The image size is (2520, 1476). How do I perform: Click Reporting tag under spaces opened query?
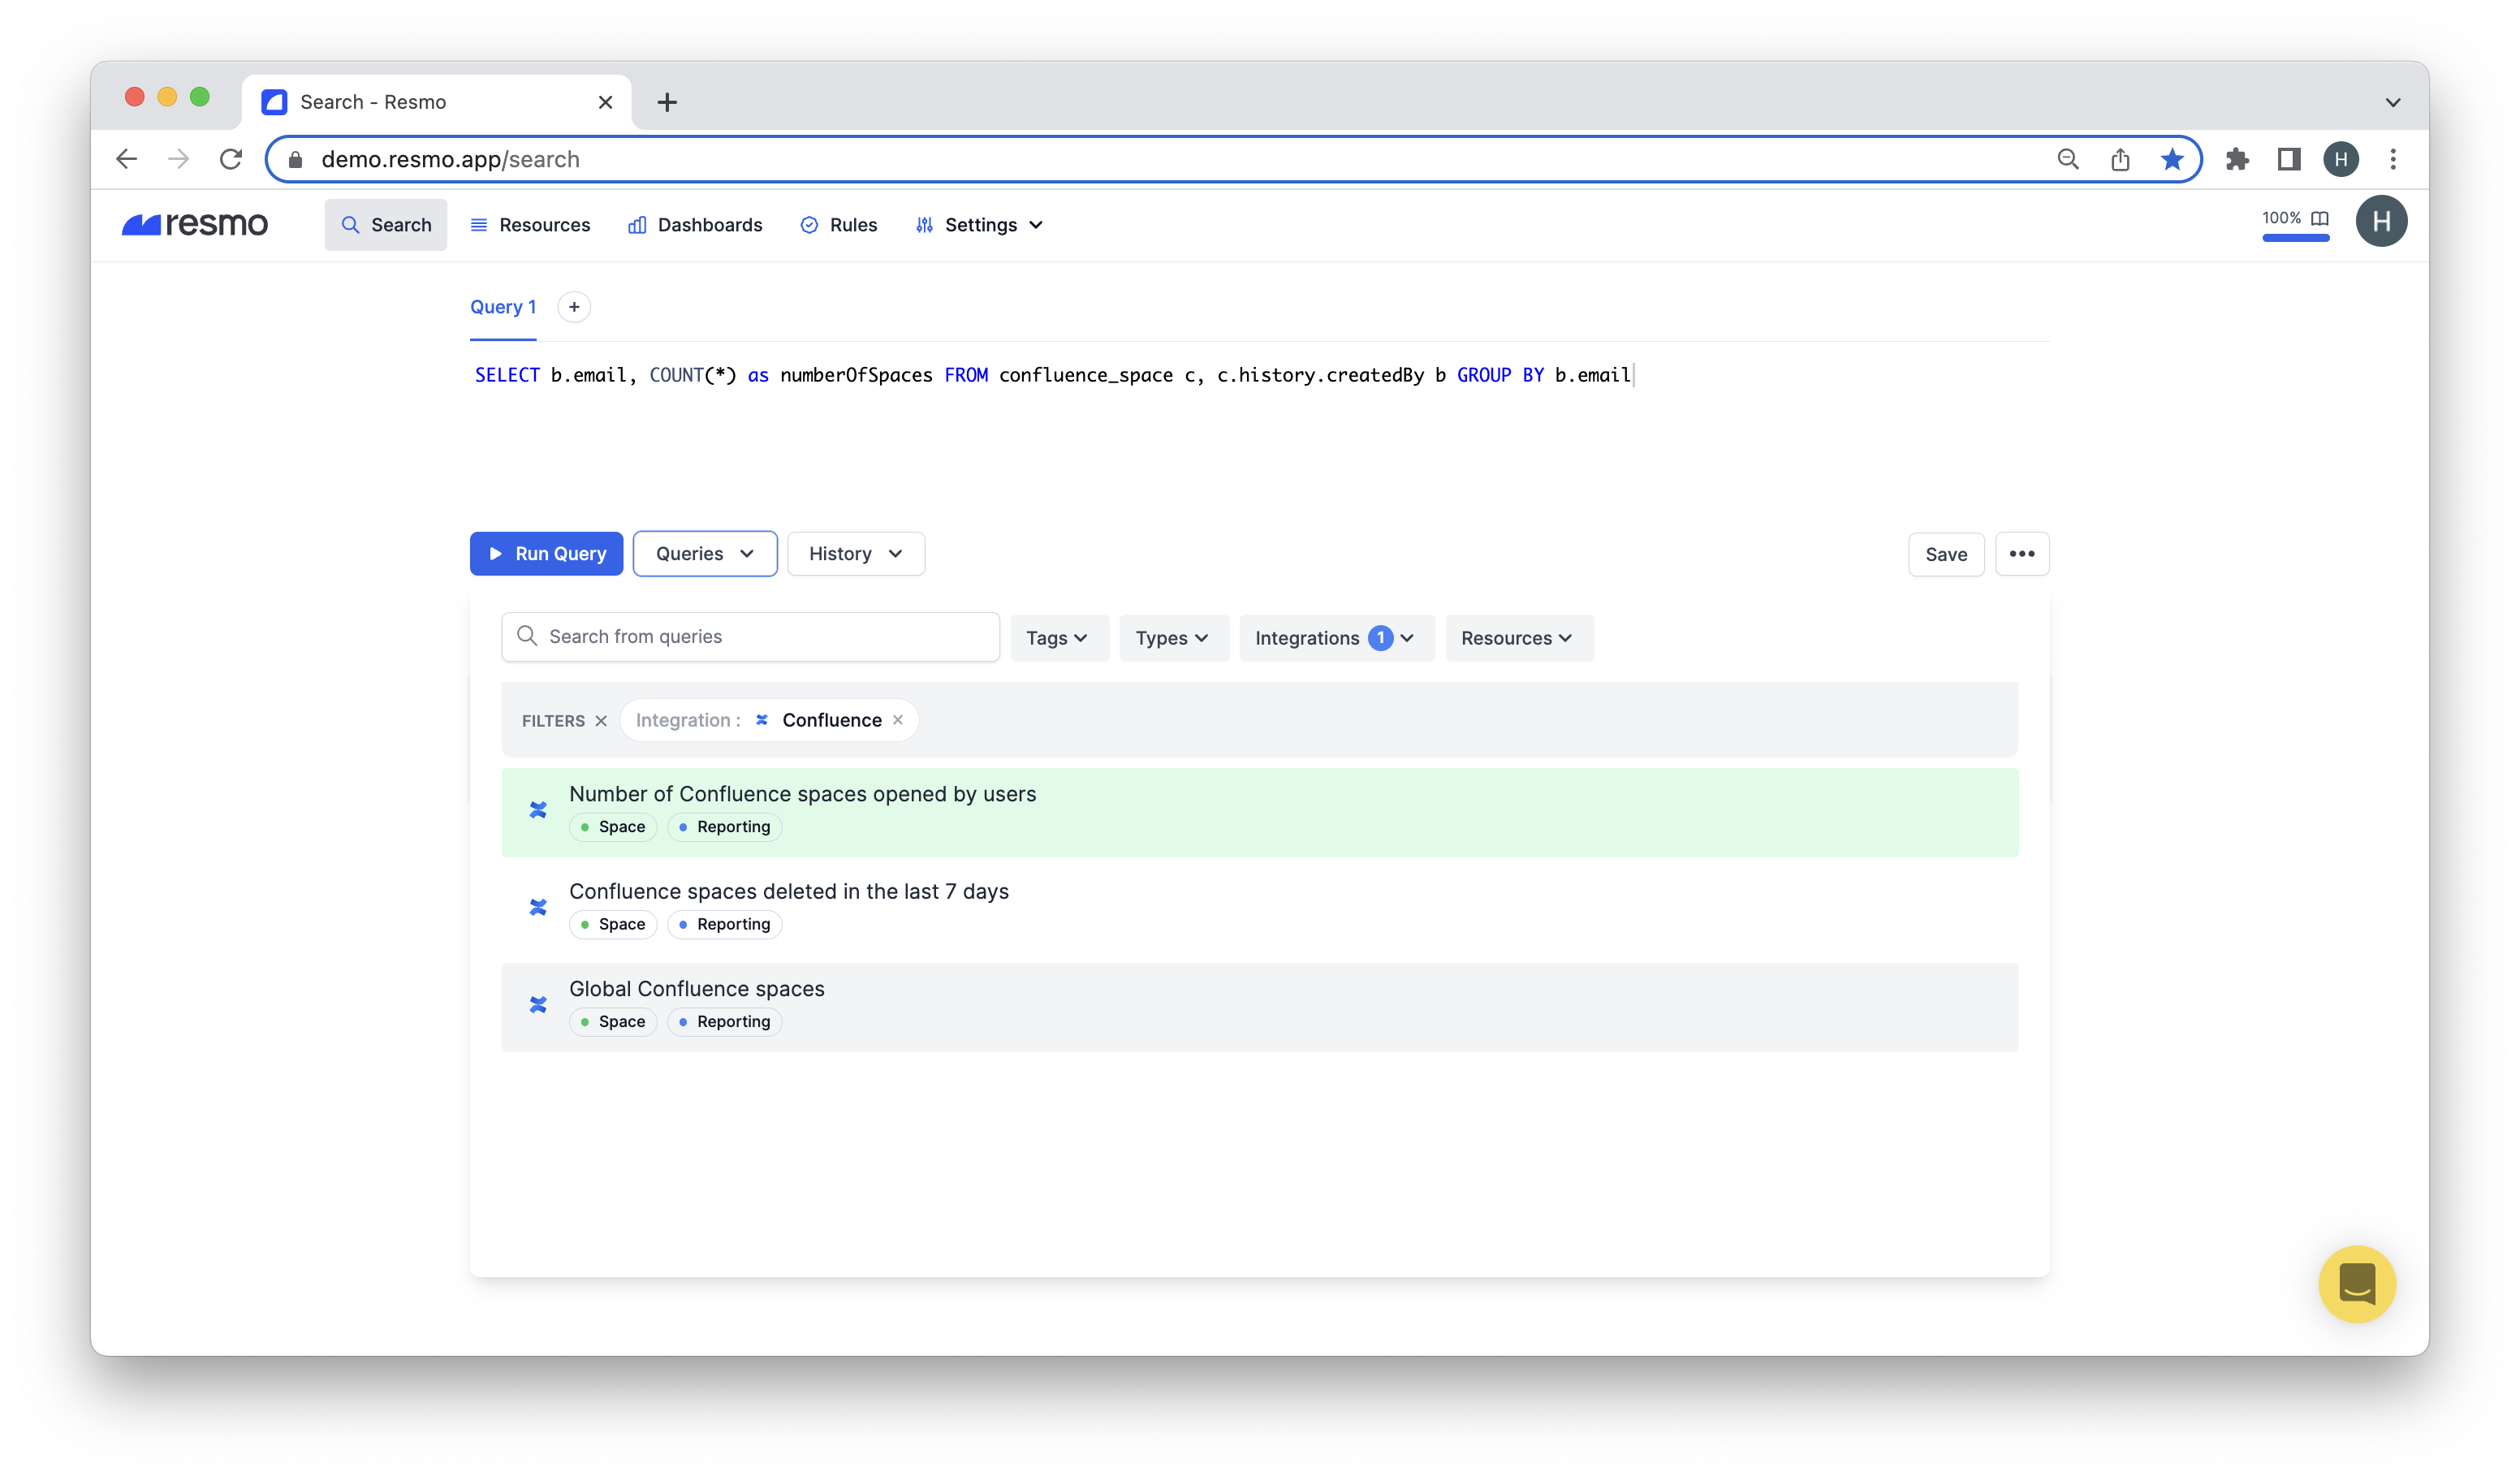click(x=725, y=827)
